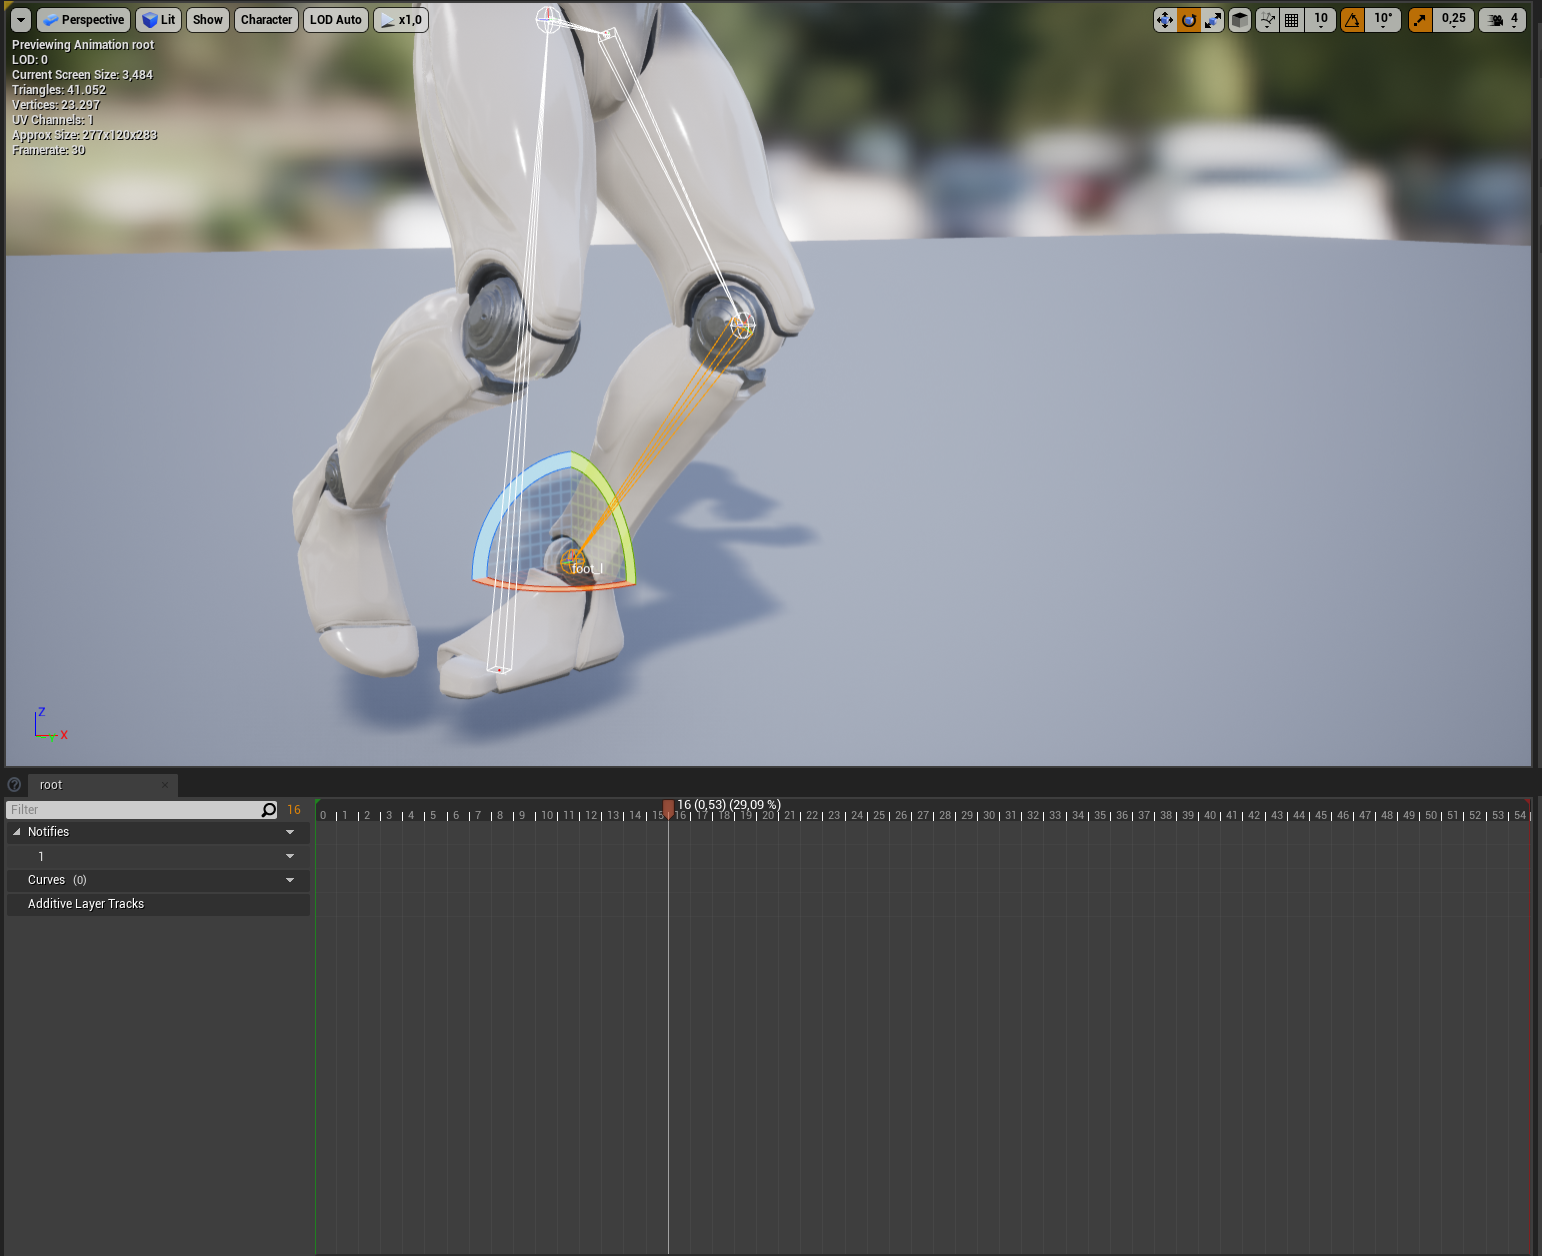
Task: Open the Lit view mode menu
Action: [x=158, y=19]
